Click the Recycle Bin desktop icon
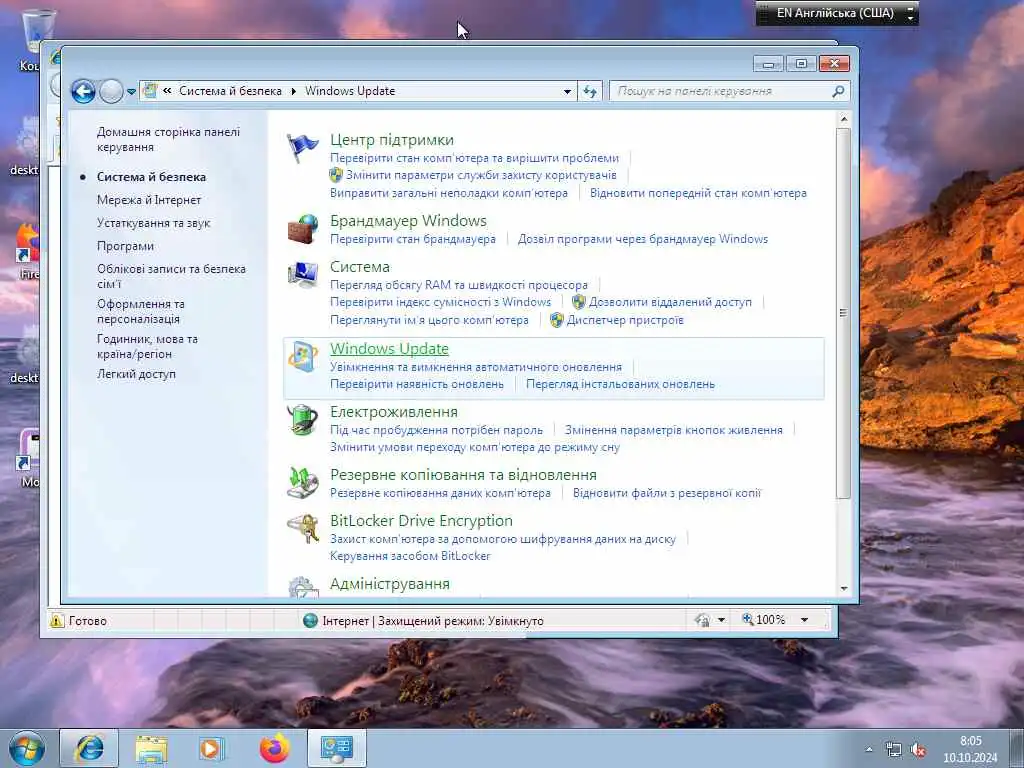The width and height of the screenshot is (1024, 768). 37,31
